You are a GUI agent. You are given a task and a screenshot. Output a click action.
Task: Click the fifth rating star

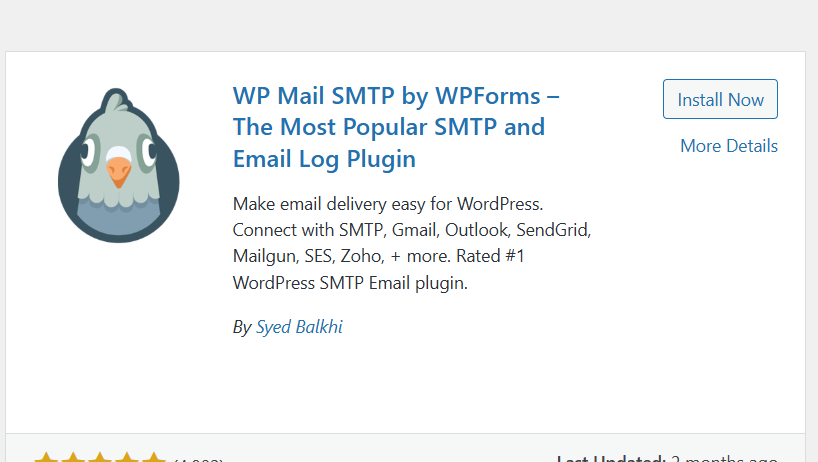(154, 457)
